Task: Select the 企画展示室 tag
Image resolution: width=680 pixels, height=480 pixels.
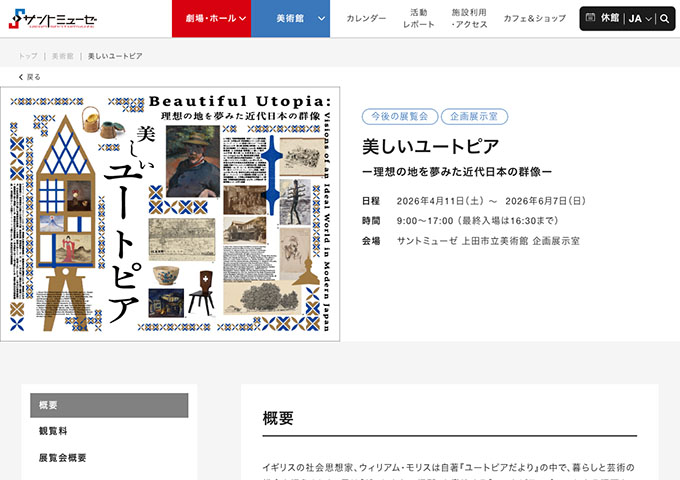Action: tap(474, 116)
